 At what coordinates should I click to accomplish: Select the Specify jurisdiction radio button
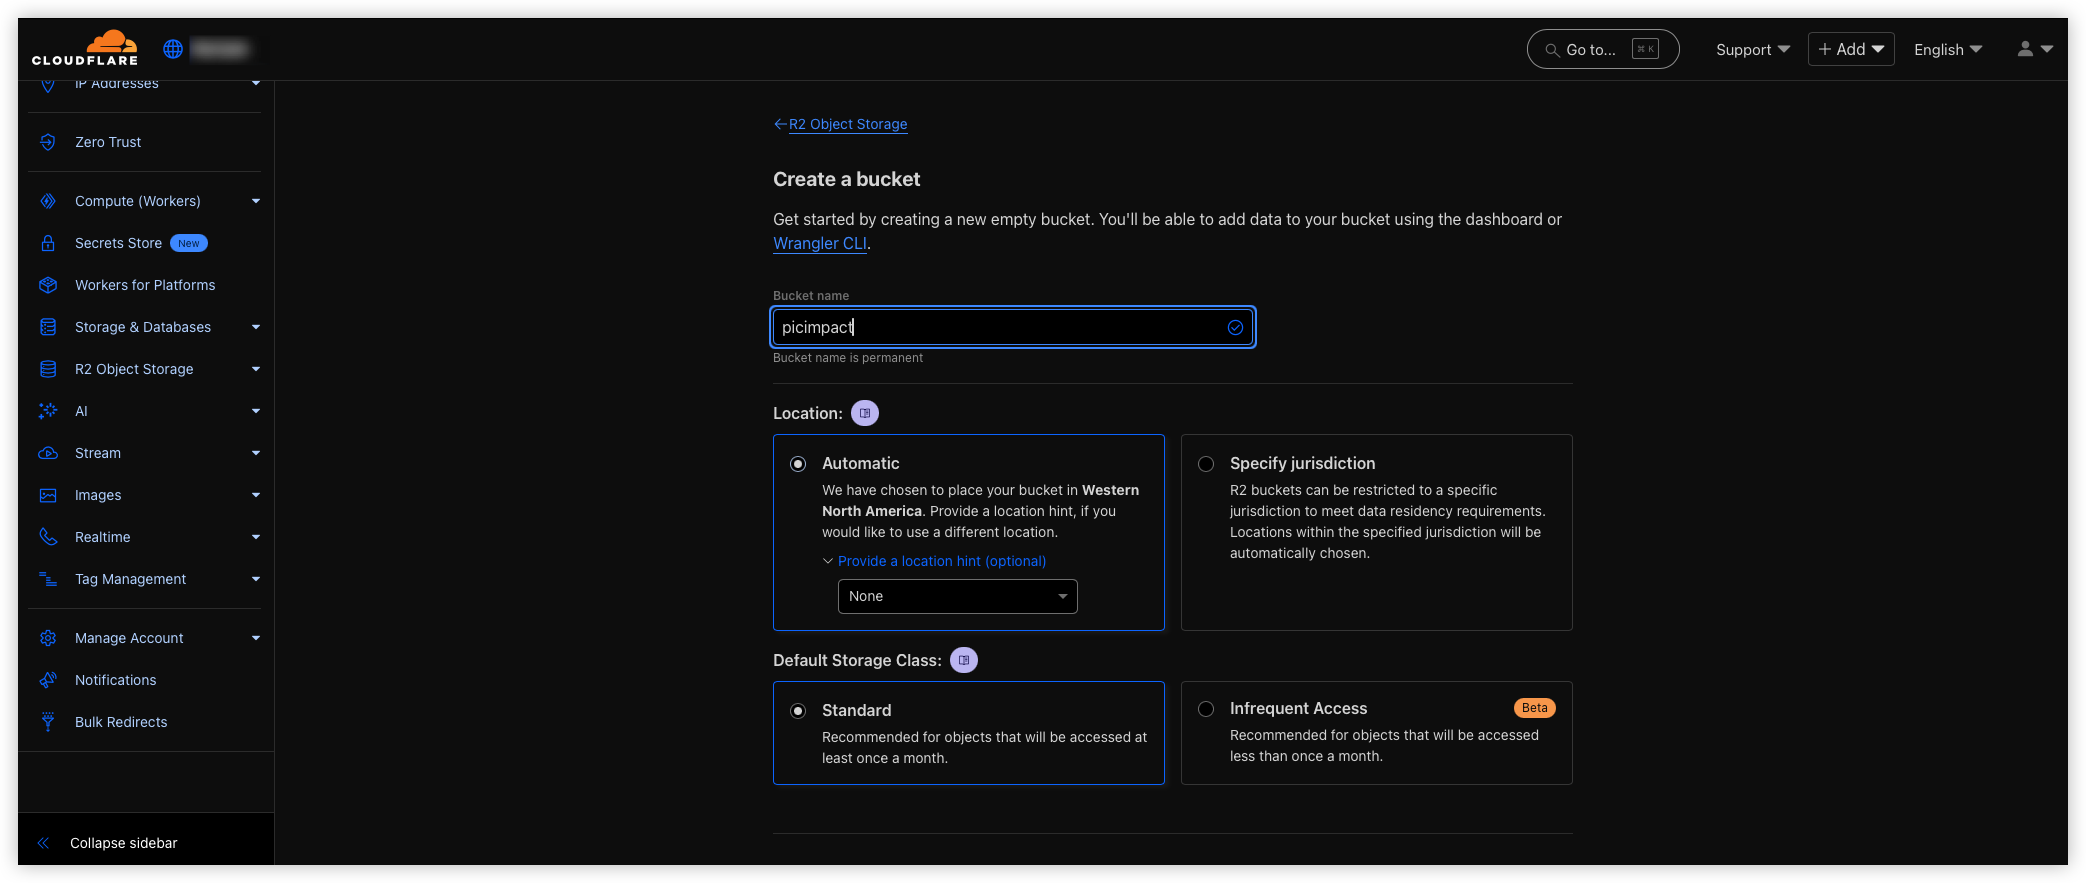1206,464
